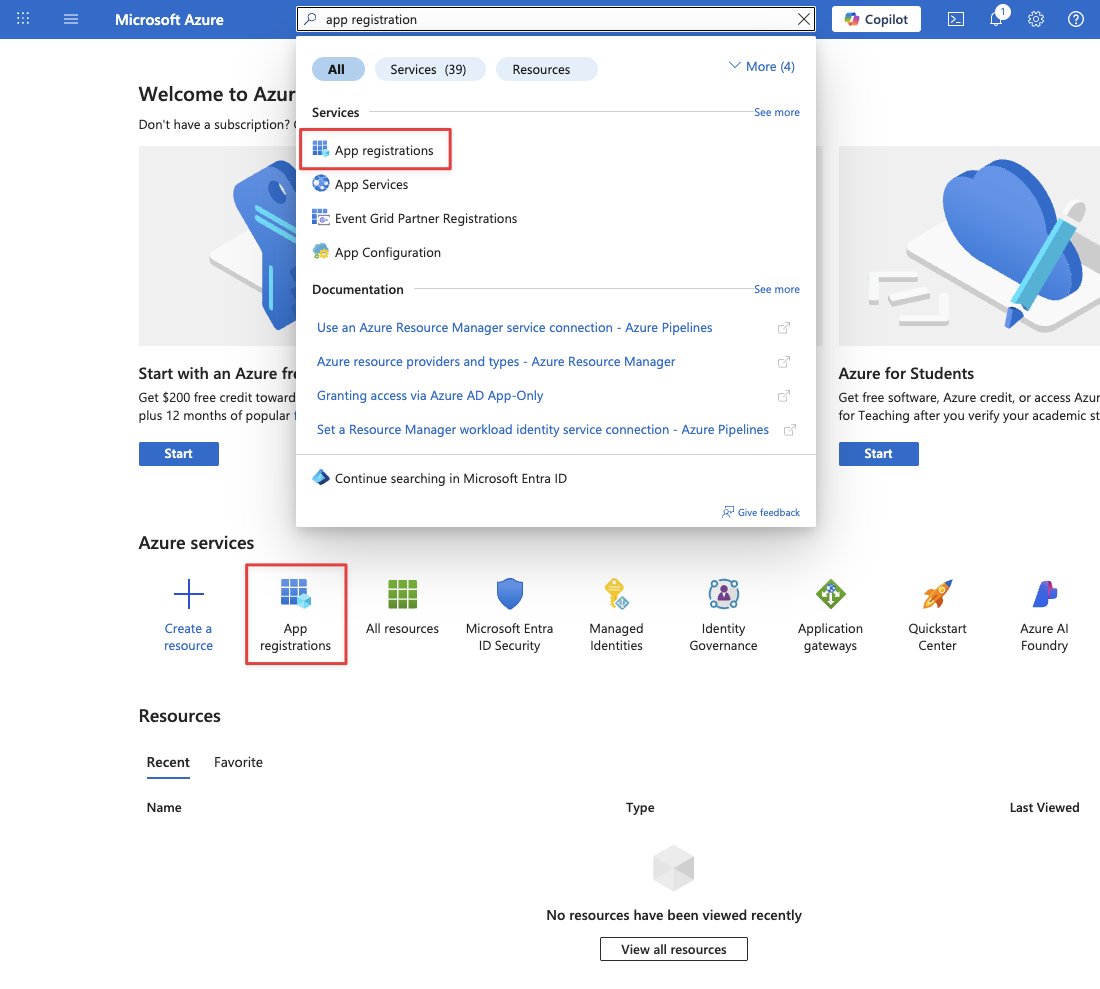This screenshot has width=1100, height=989.
Task: Click the Event Grid Partner Registrations icon
Action: point(321,217)
